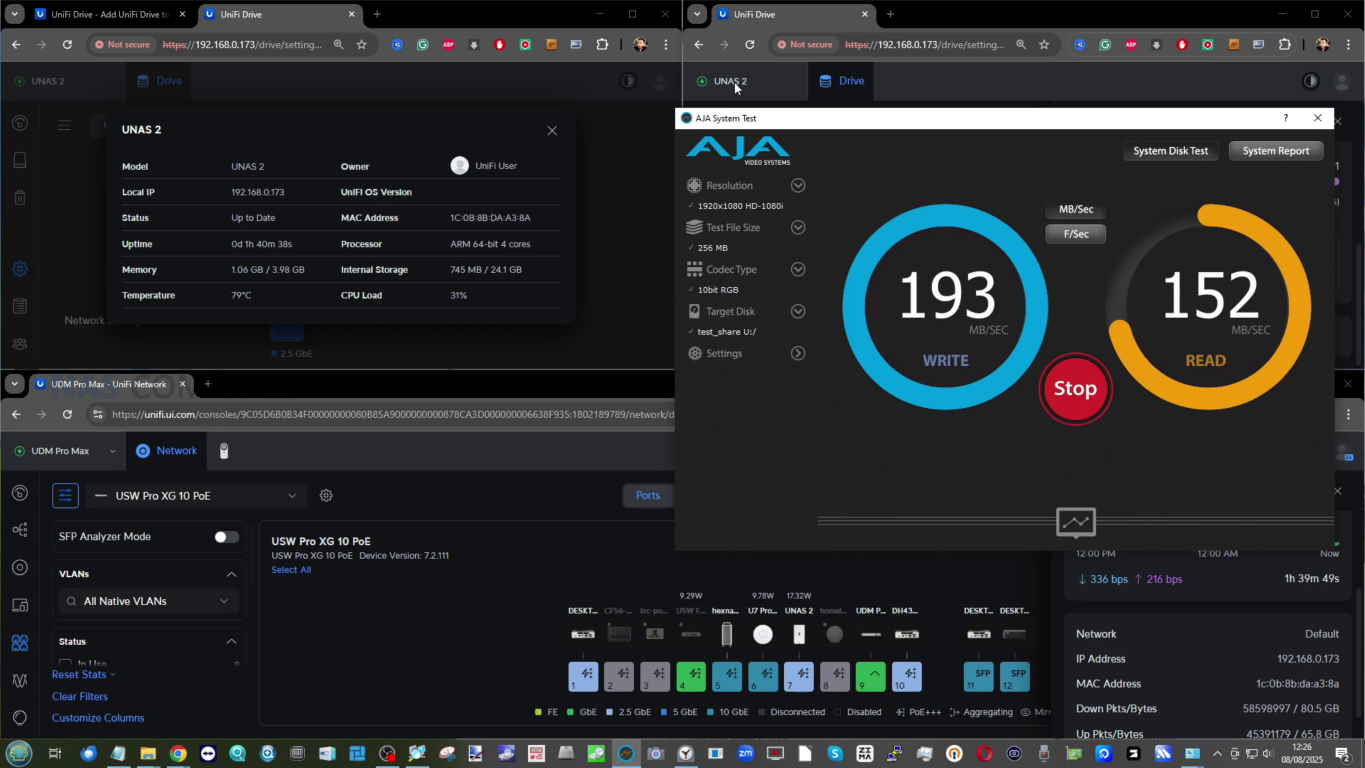Select uplink switch port 9

(871, 677)
